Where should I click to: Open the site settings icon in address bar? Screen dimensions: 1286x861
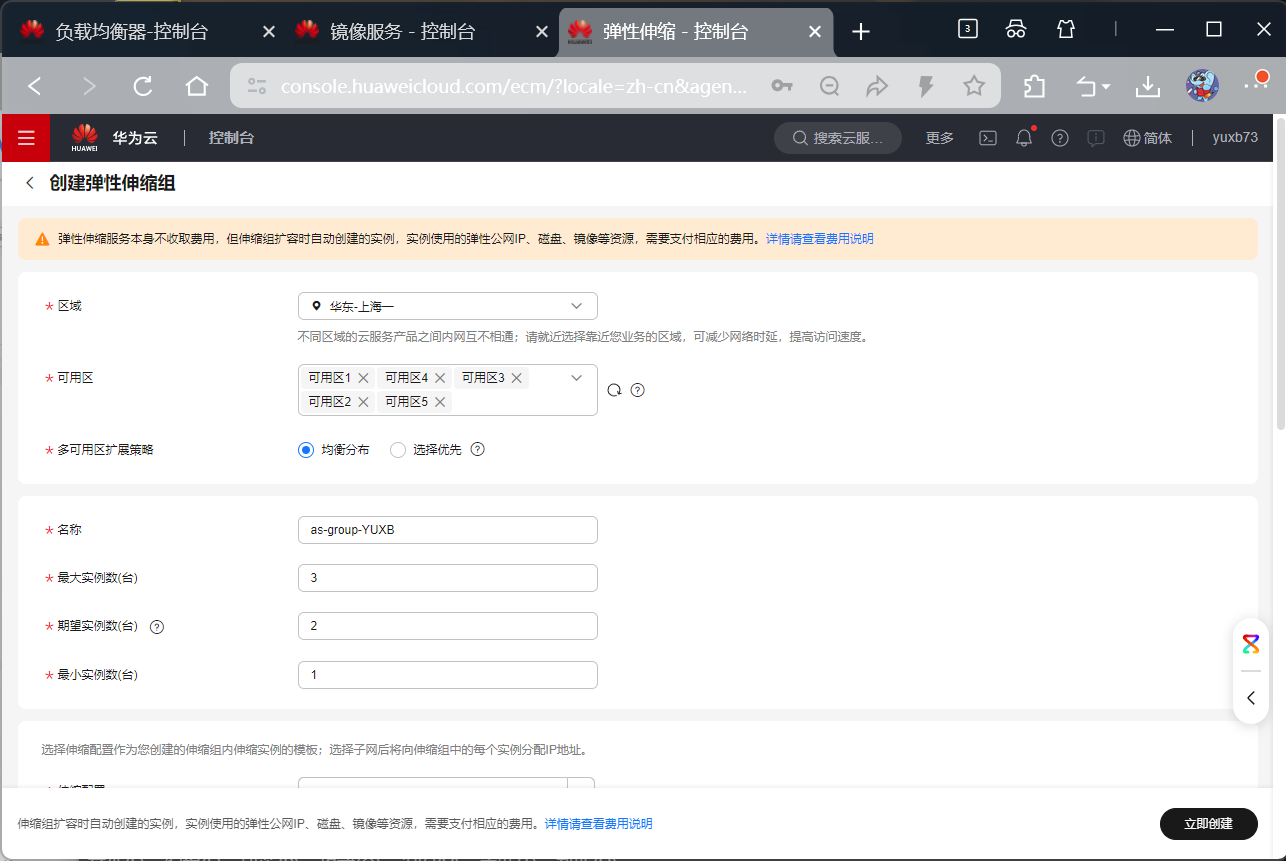pyautogui.click(x=257, y=87)
